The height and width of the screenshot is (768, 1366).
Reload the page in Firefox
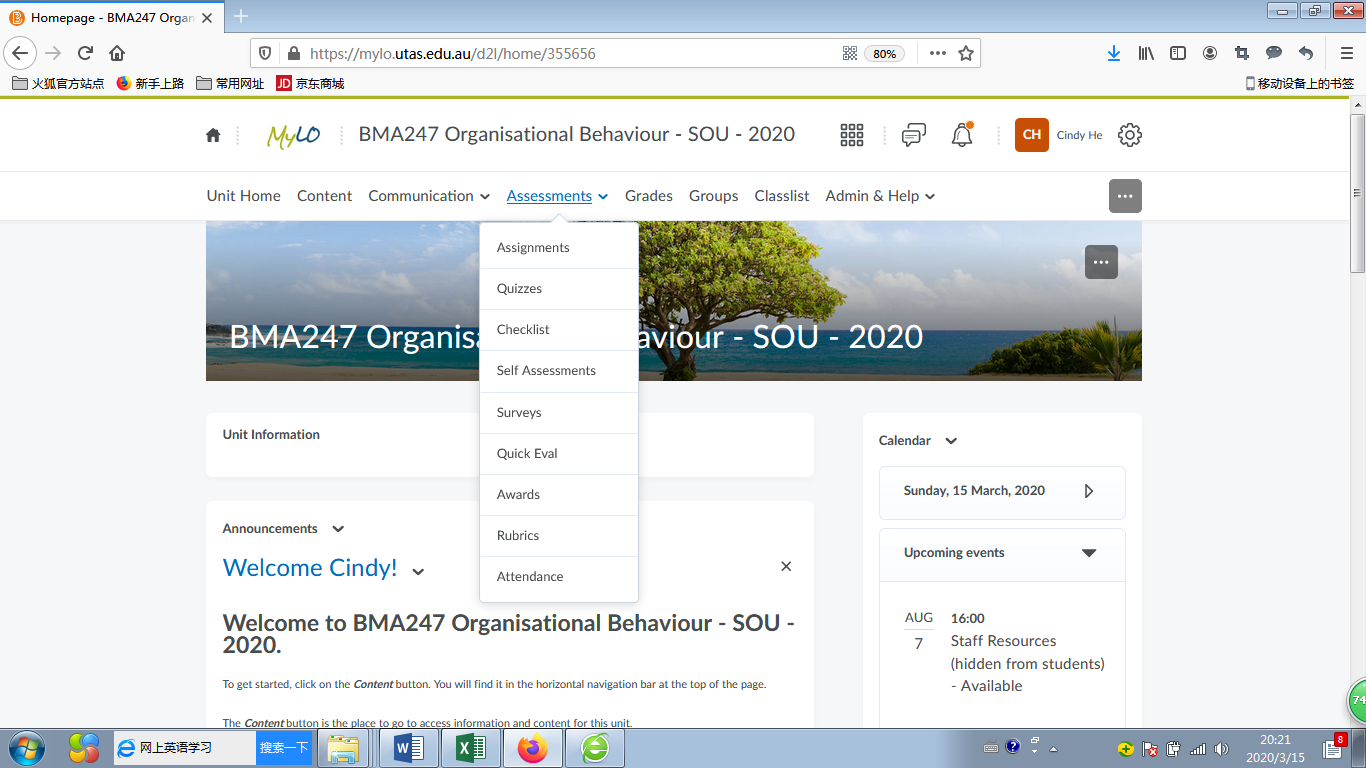(x=86, y=54)
